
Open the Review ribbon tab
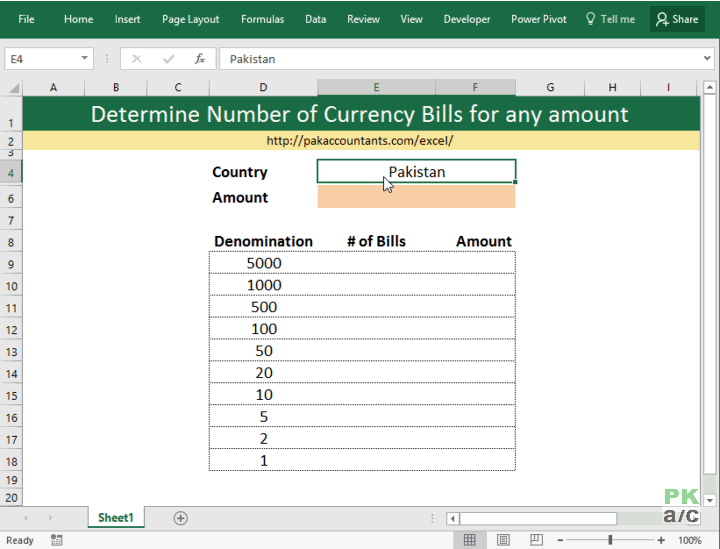(363, 19)
